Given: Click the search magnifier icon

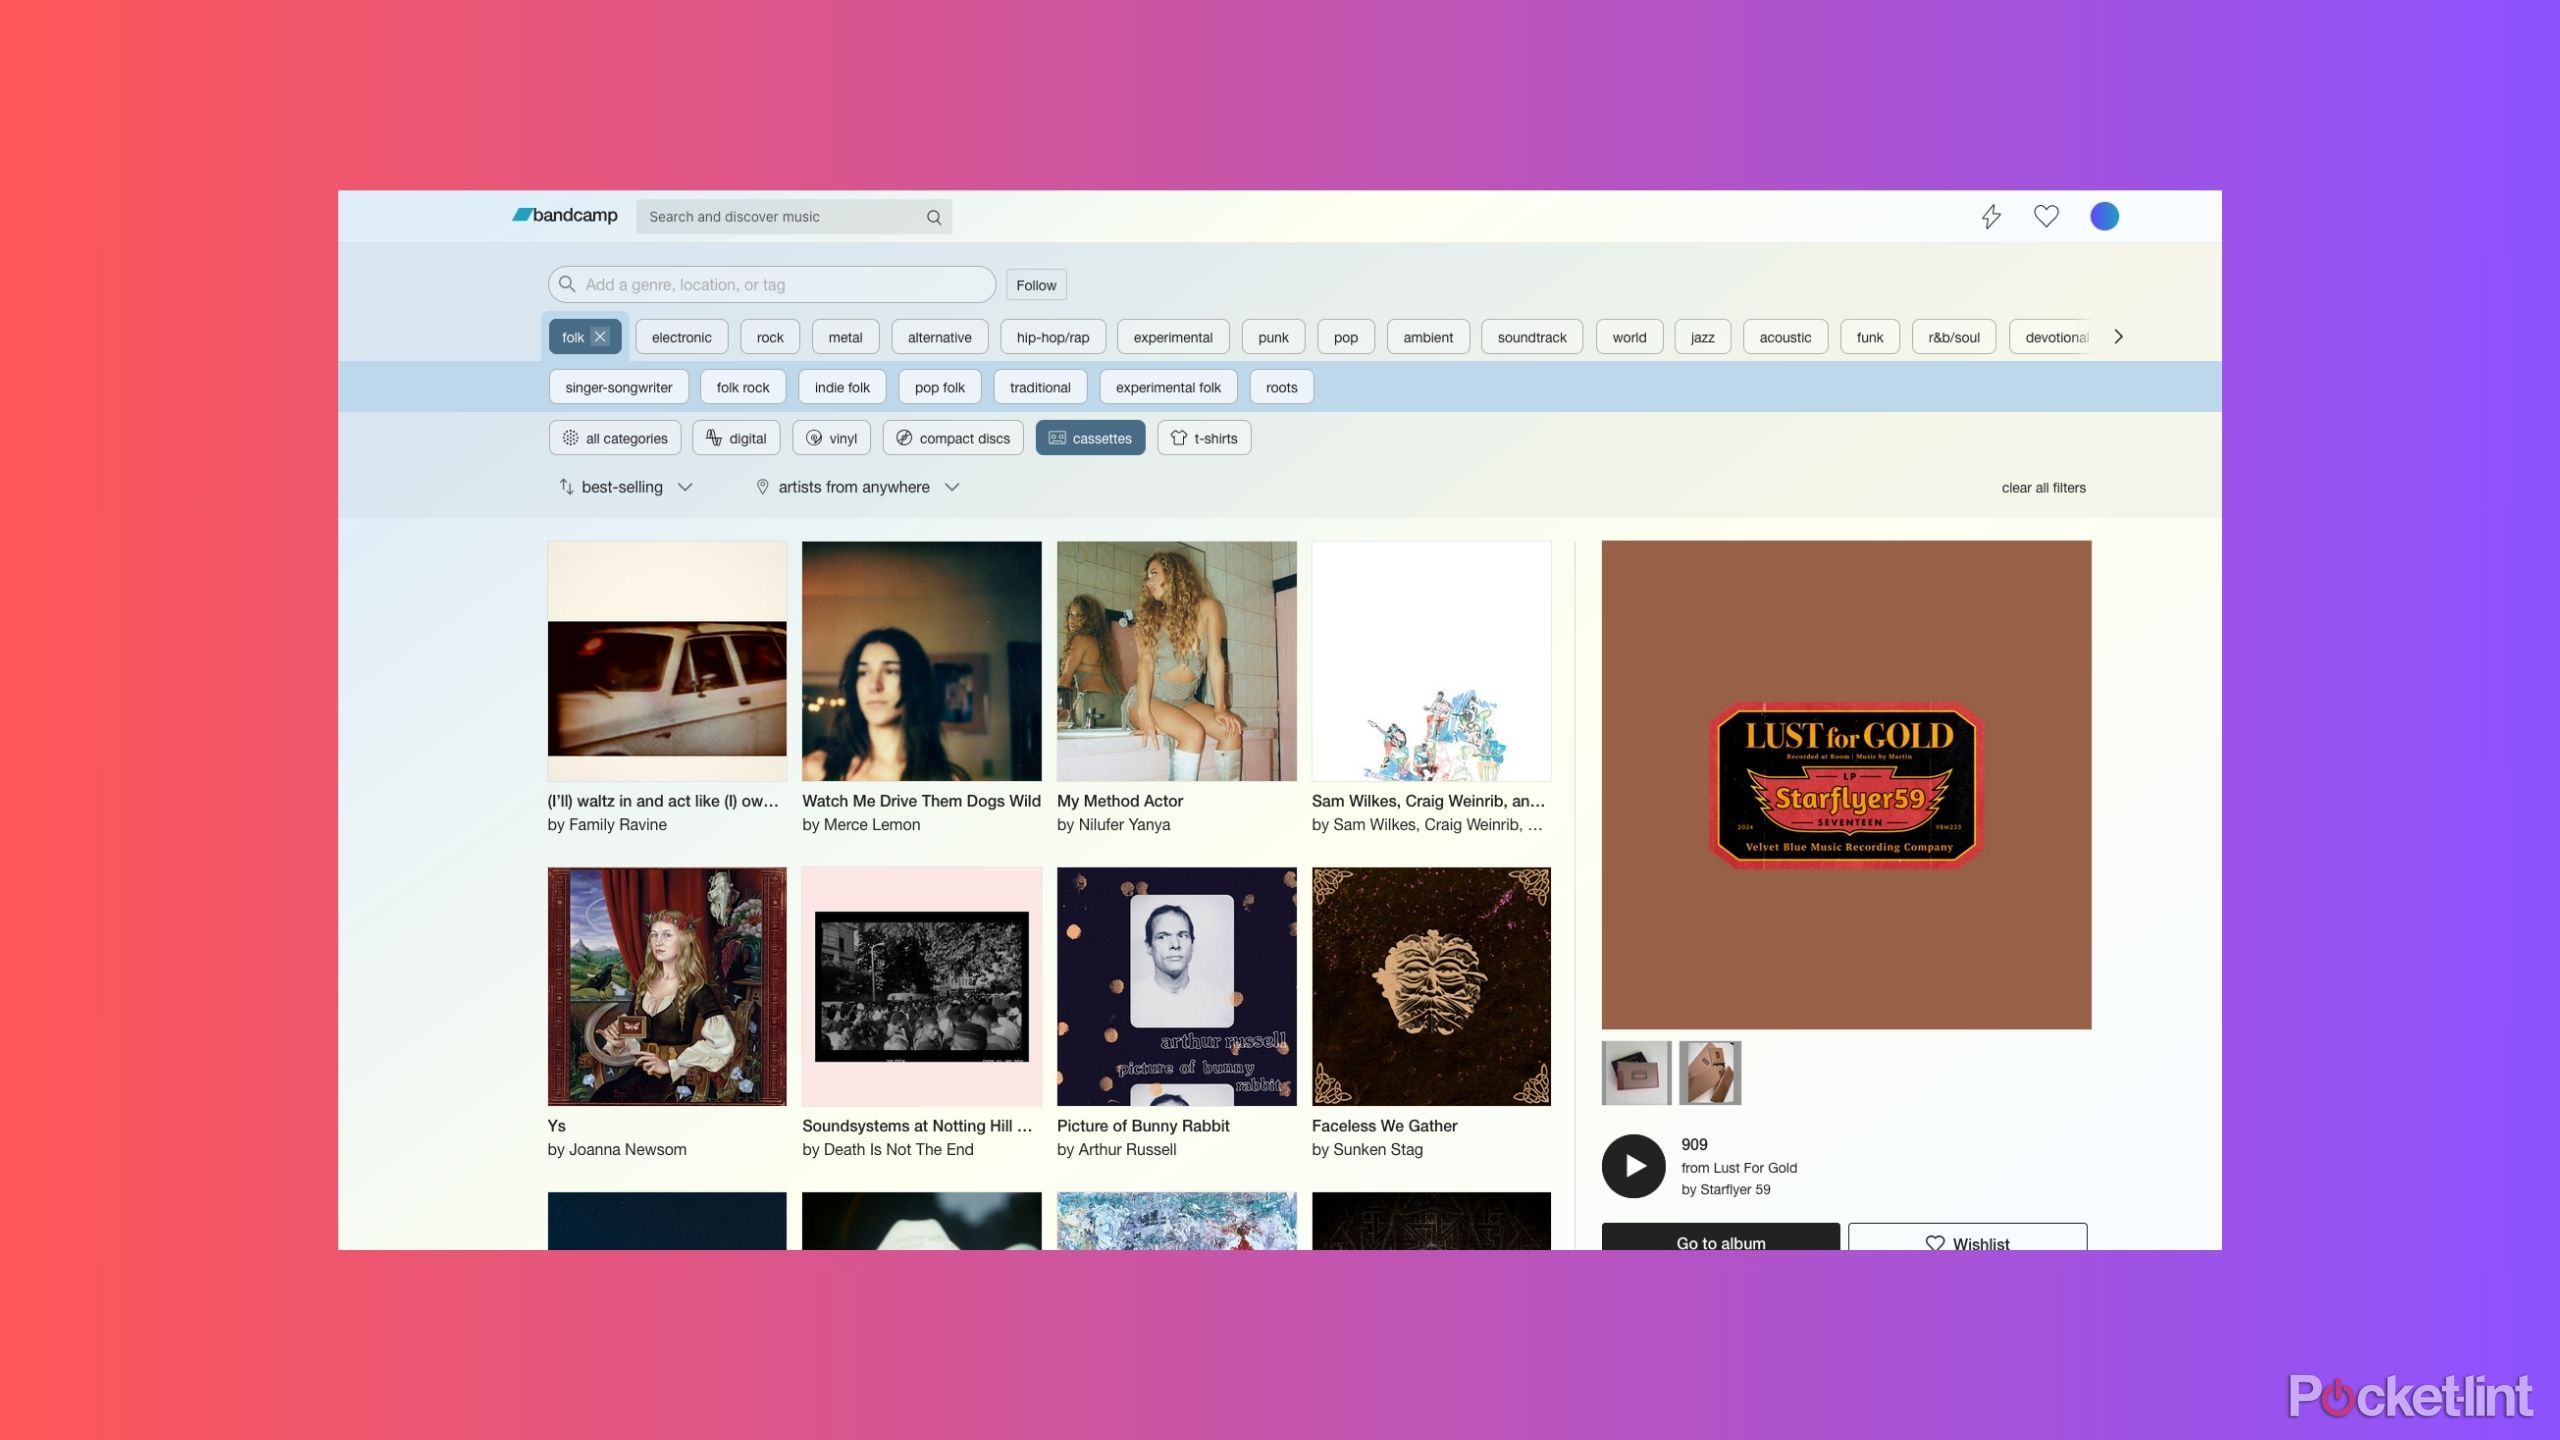Looking at the screenshot, I should (x=932, y=215).
